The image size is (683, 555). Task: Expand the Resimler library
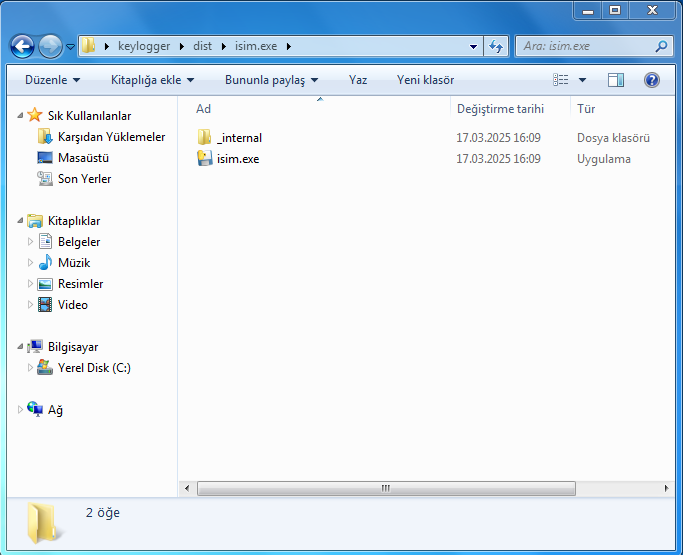[x=30, y=283]
